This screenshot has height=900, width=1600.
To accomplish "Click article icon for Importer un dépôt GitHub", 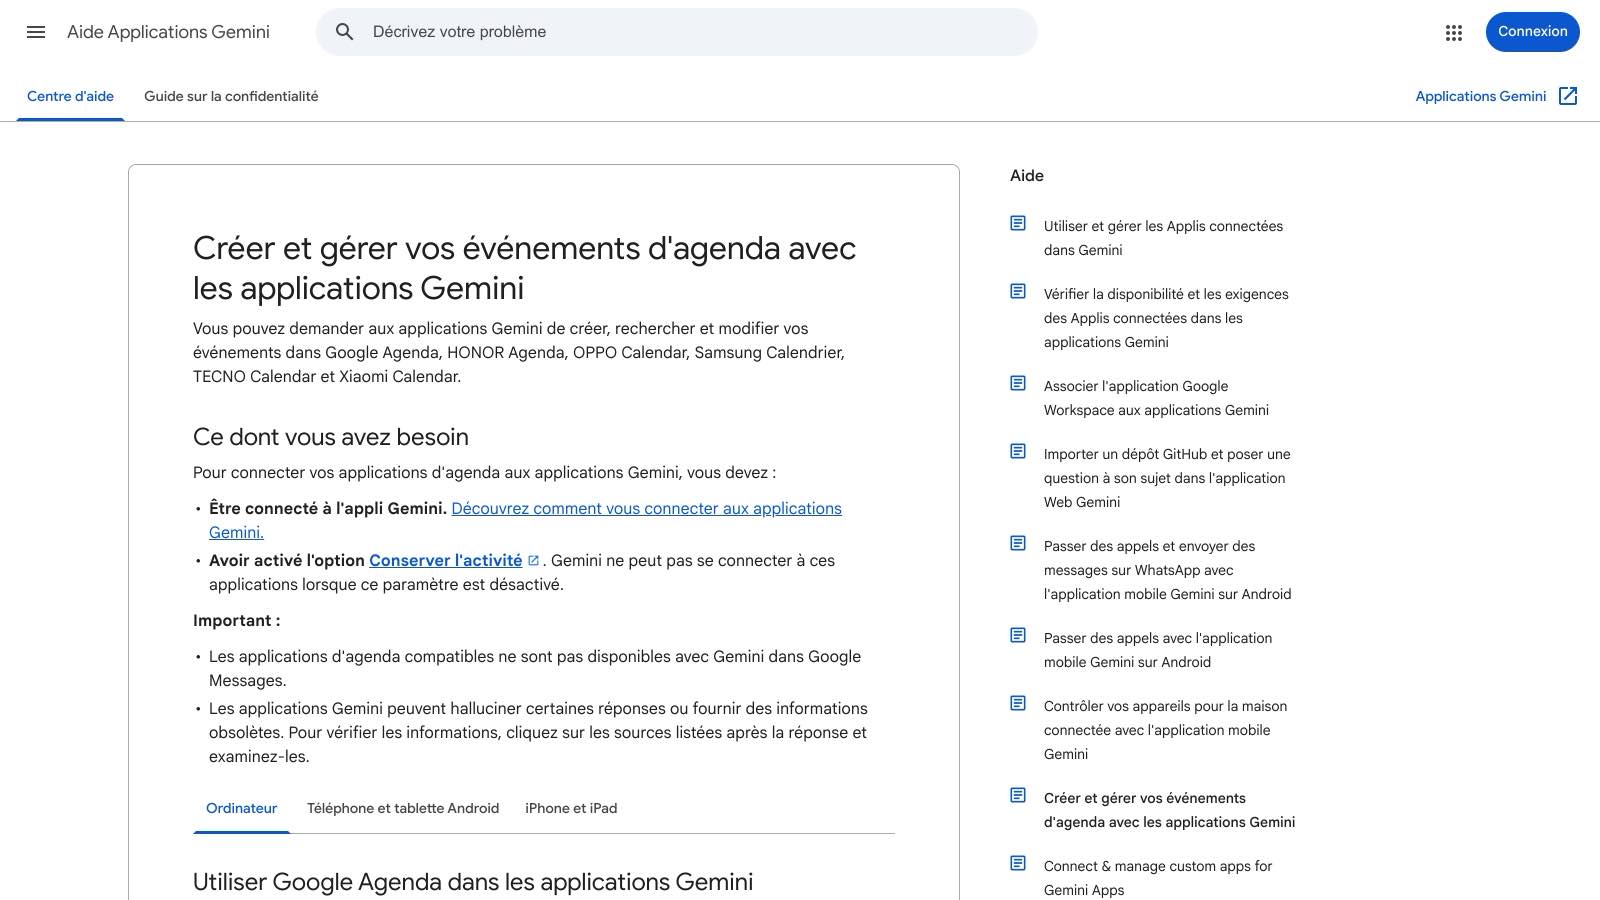I will pos(1018,451).
